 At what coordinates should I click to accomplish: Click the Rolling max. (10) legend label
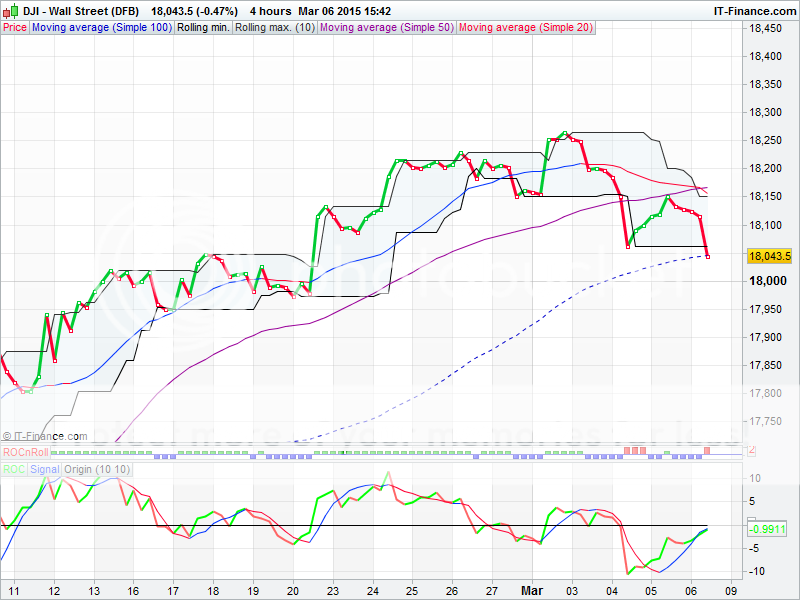[275, 28]
